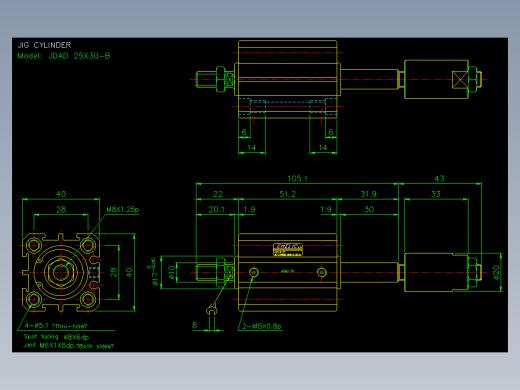Click the M8X1.25p thread callout
This screenshot has height=390, width=520.
click(122, 209)
